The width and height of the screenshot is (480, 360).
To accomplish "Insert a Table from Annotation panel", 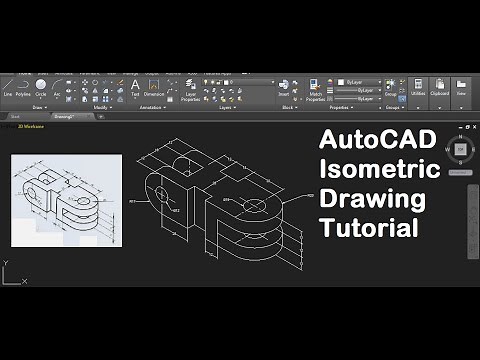I will (170, 99).
